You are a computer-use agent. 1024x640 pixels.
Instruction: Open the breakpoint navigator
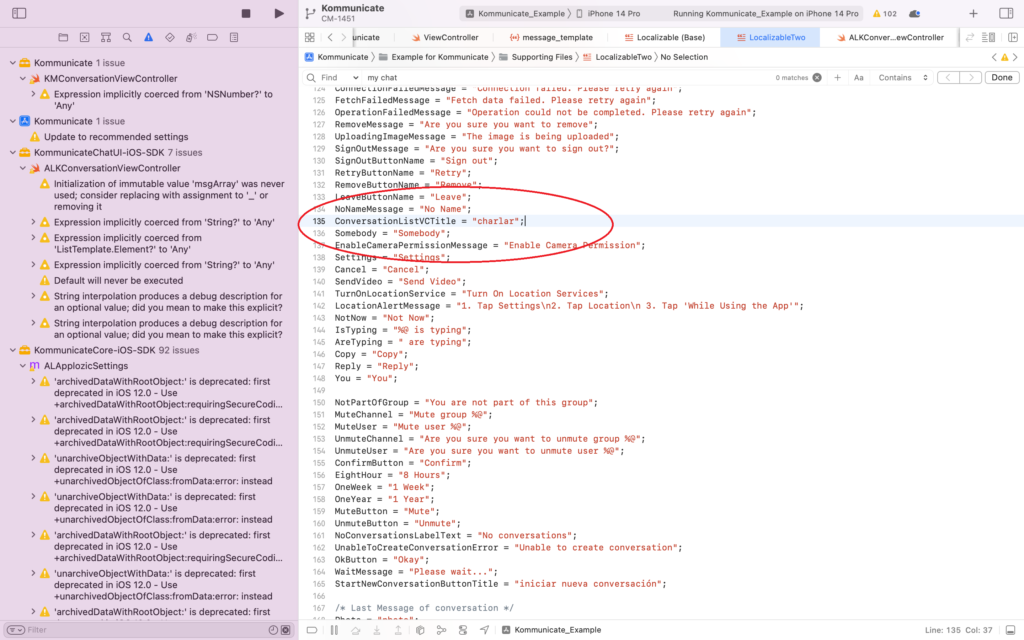[212, 37]
